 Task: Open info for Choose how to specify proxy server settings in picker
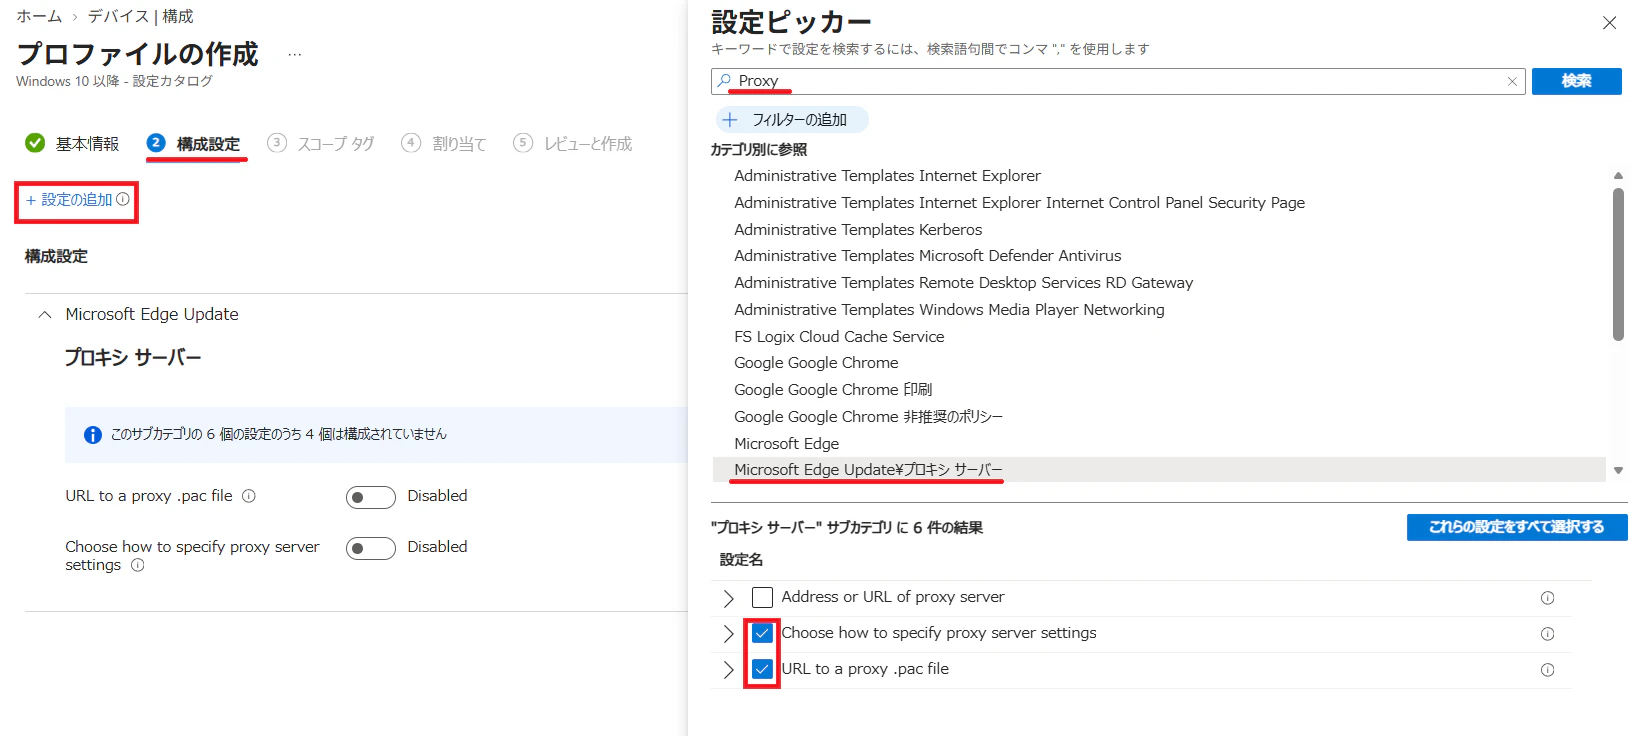point(1547,634)
